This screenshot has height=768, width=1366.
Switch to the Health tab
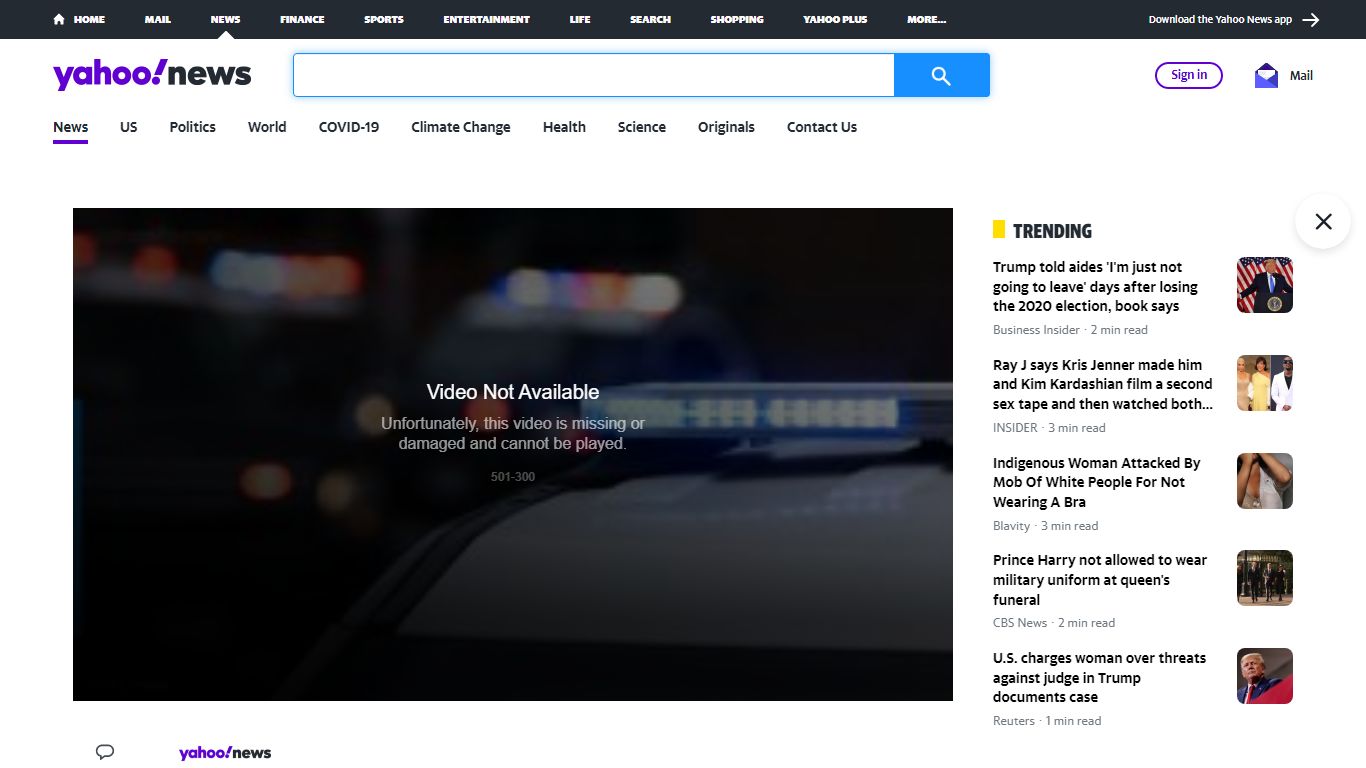pyautogui.click(x=564, y=127)
